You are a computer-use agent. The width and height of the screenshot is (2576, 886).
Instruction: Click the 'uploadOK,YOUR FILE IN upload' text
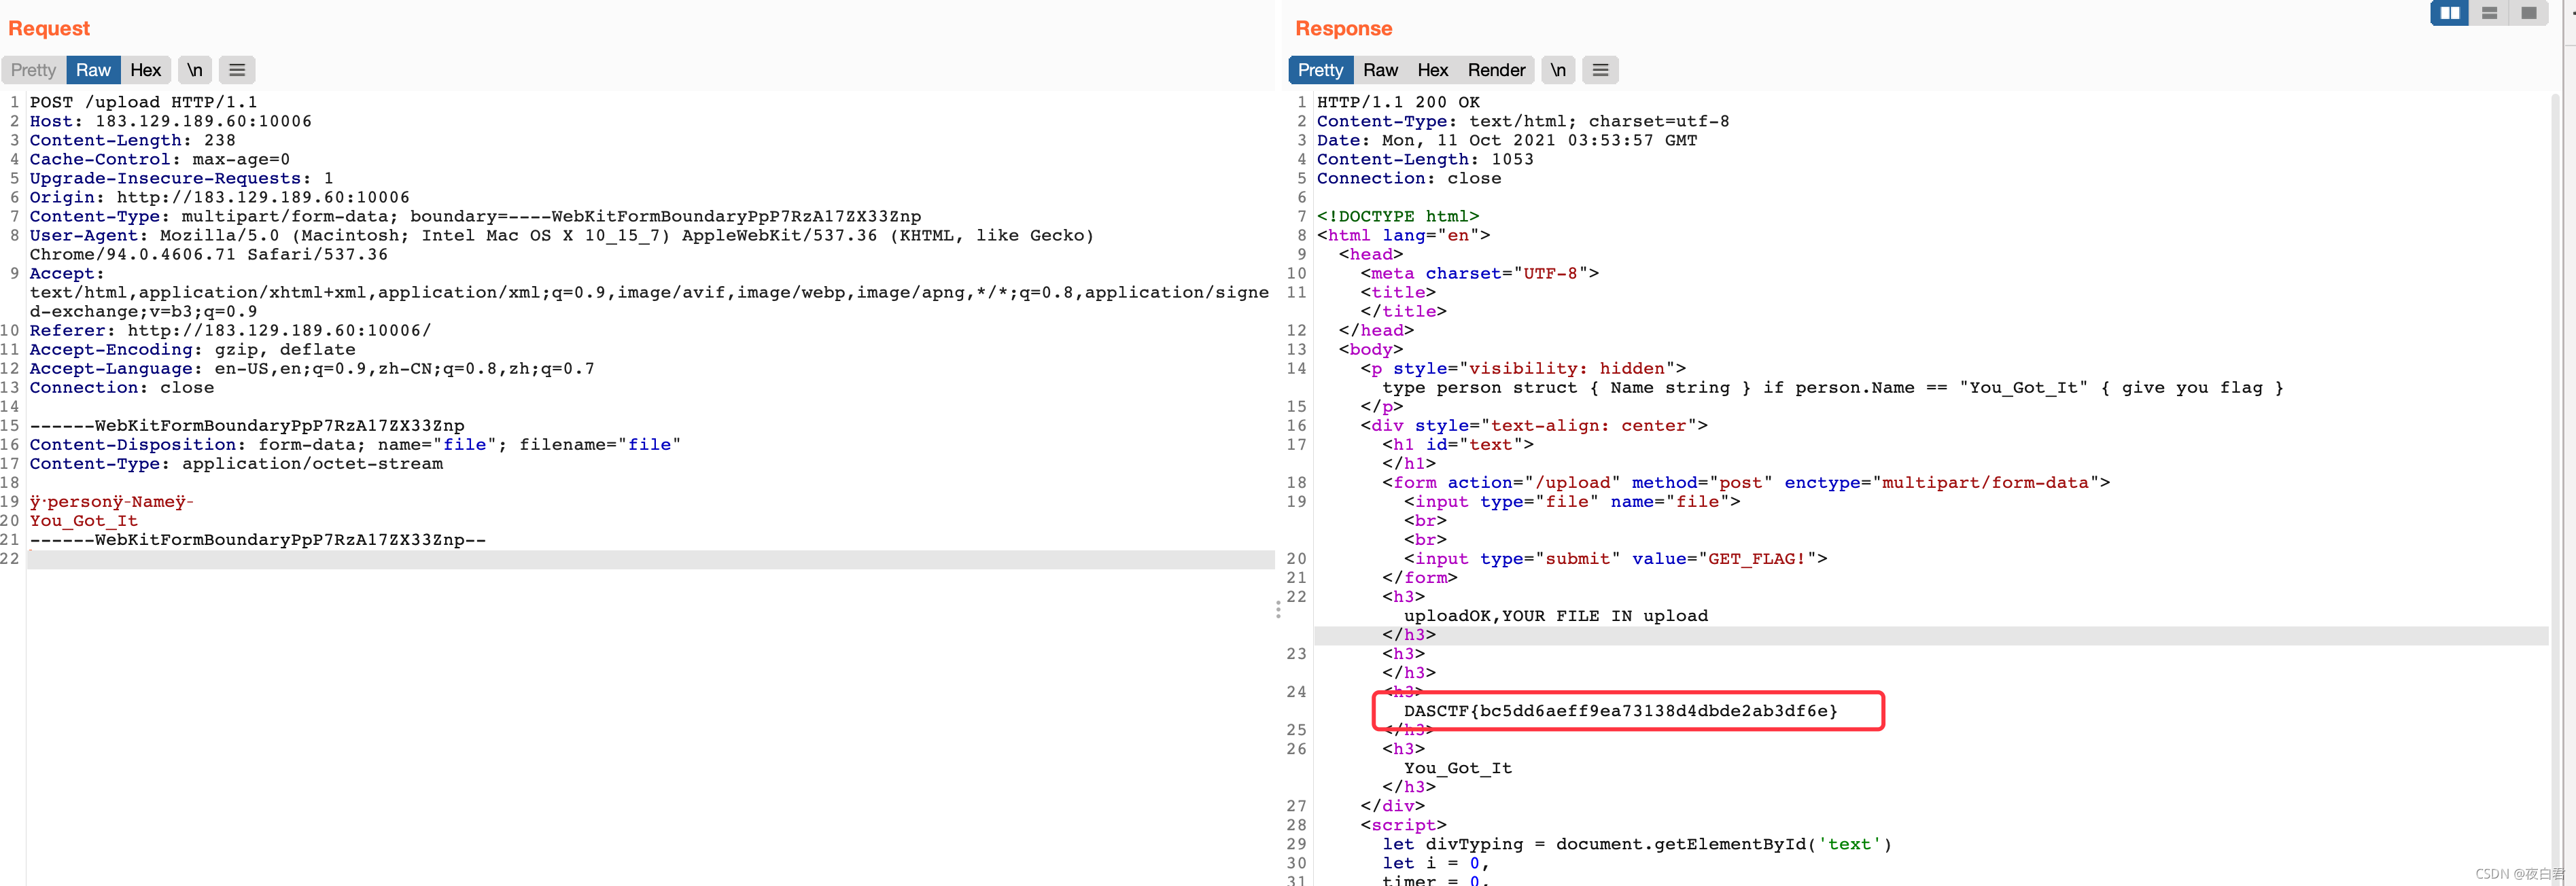pyautogui.click(x=1556, y=616)
